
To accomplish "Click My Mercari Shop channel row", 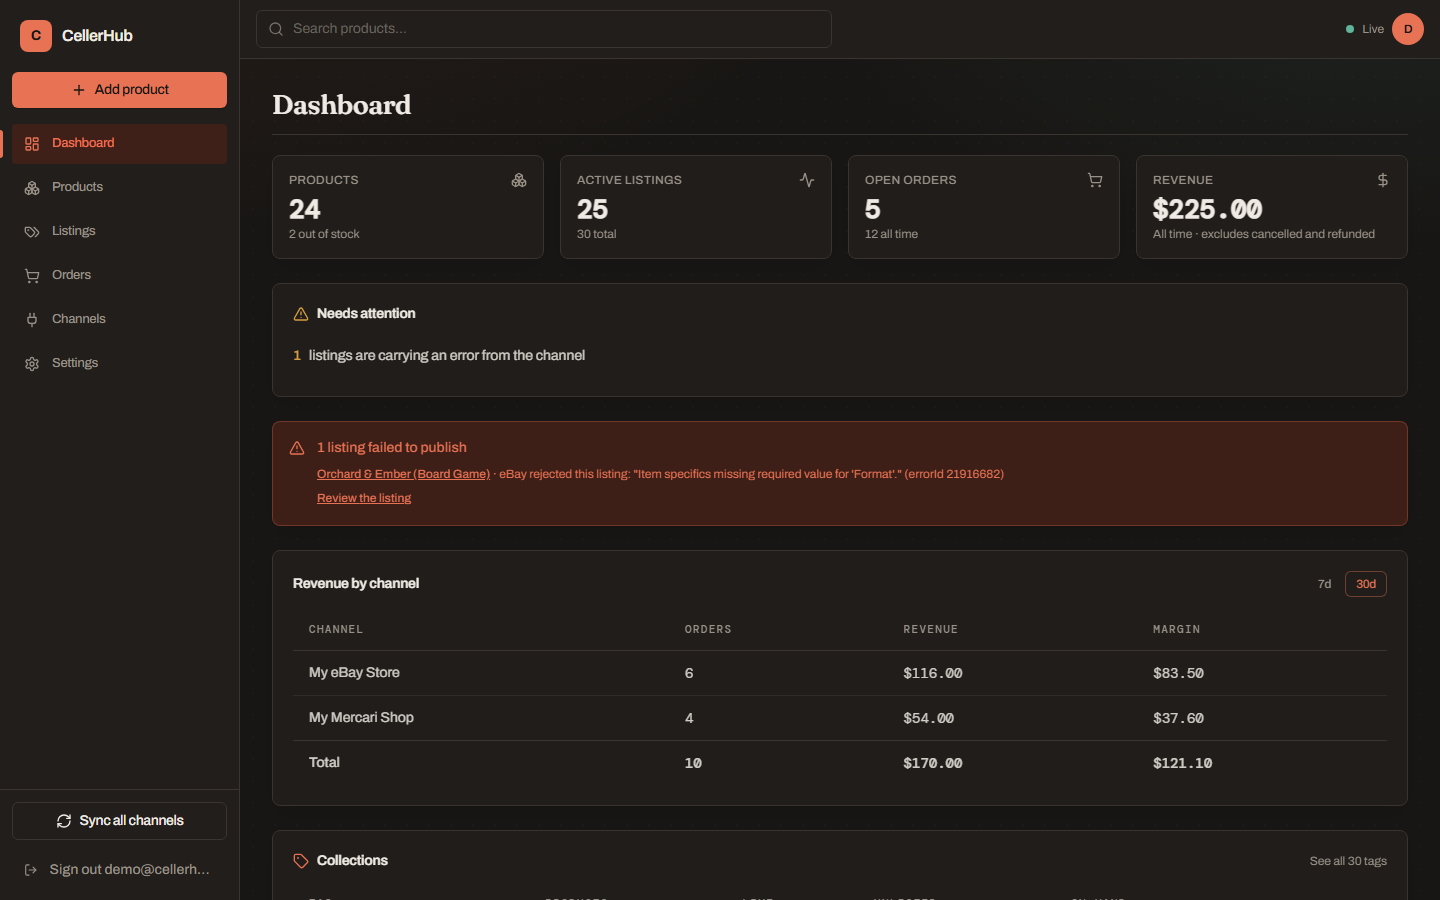I will (840, 718).
